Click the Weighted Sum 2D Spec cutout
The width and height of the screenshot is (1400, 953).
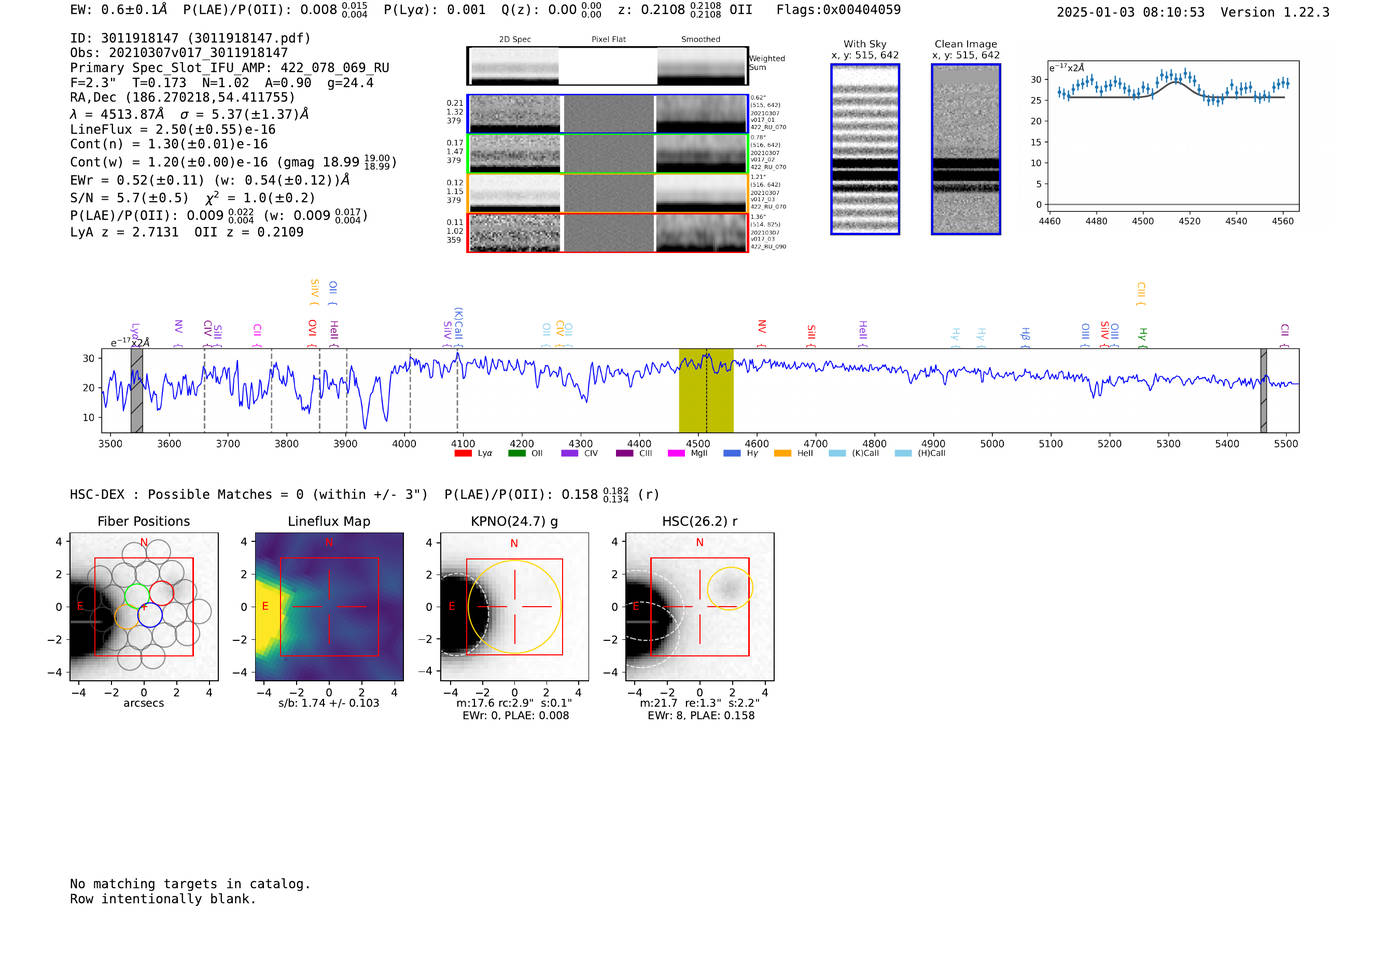point(514,66)
